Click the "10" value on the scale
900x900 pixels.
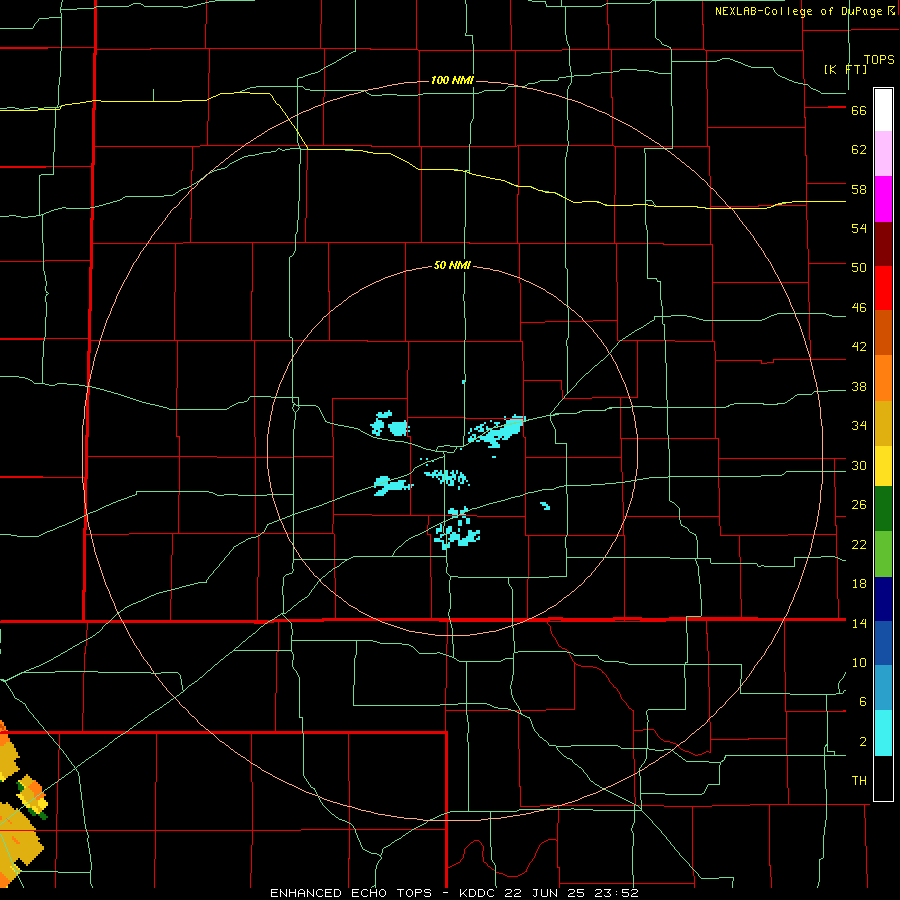coord(859,662)
